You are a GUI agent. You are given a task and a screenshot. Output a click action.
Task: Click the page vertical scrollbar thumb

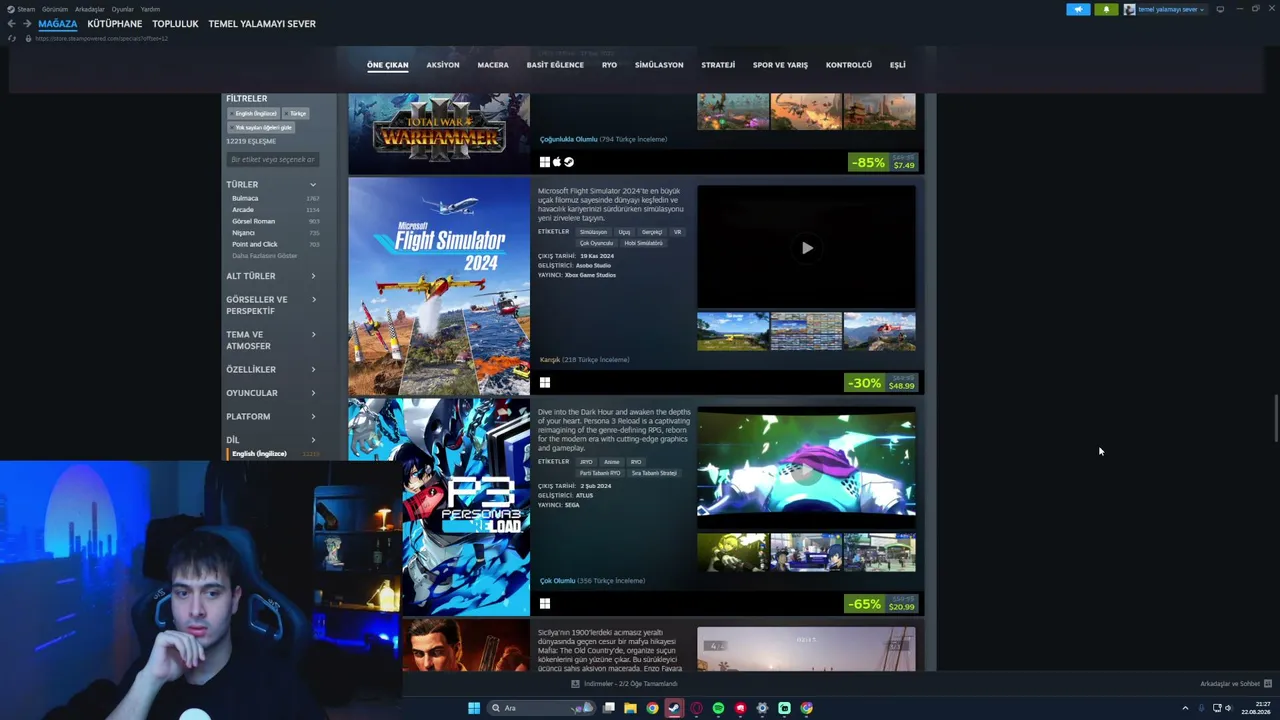(x=1275, y=419)
